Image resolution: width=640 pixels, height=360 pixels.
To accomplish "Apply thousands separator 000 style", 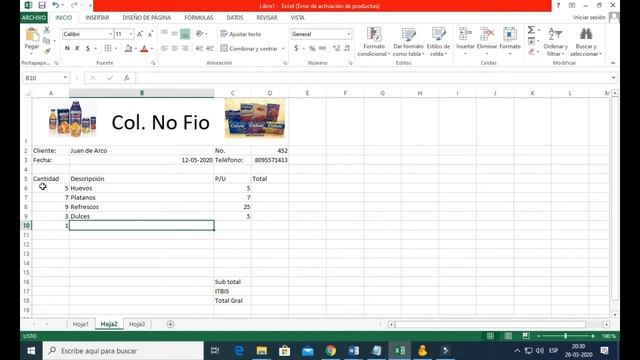I will point(322,49).
